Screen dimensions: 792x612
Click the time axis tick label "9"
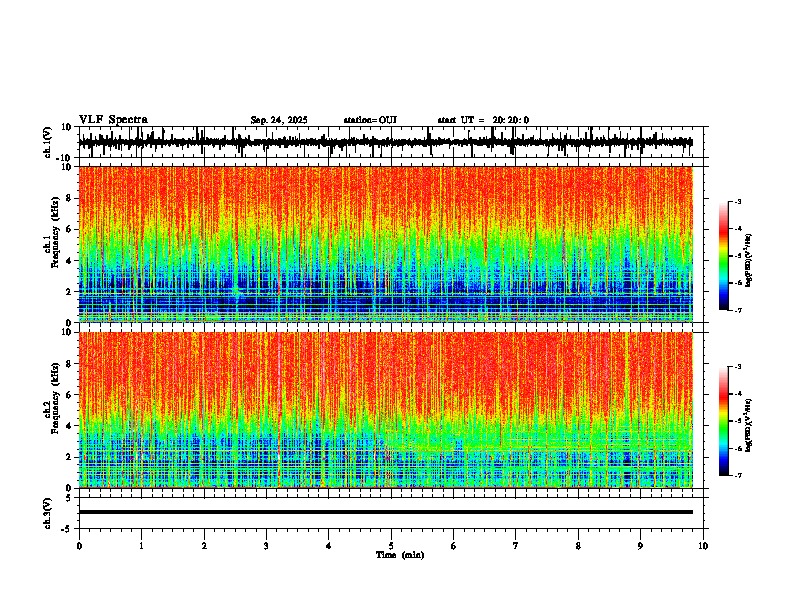click(640, 546)
